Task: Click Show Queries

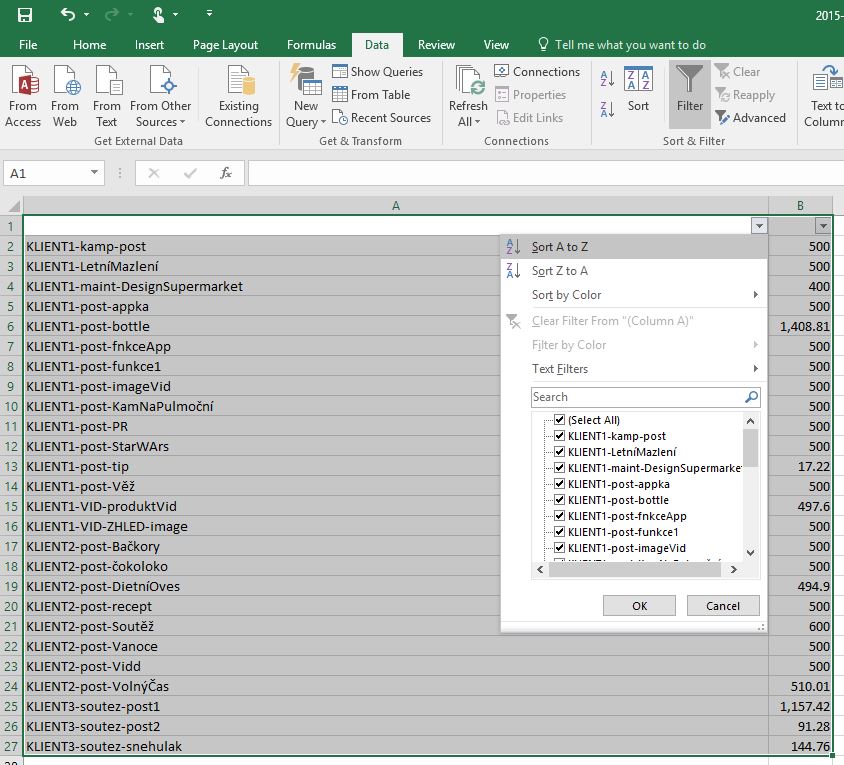Action: pyautogui.click(x=377, y=72)
